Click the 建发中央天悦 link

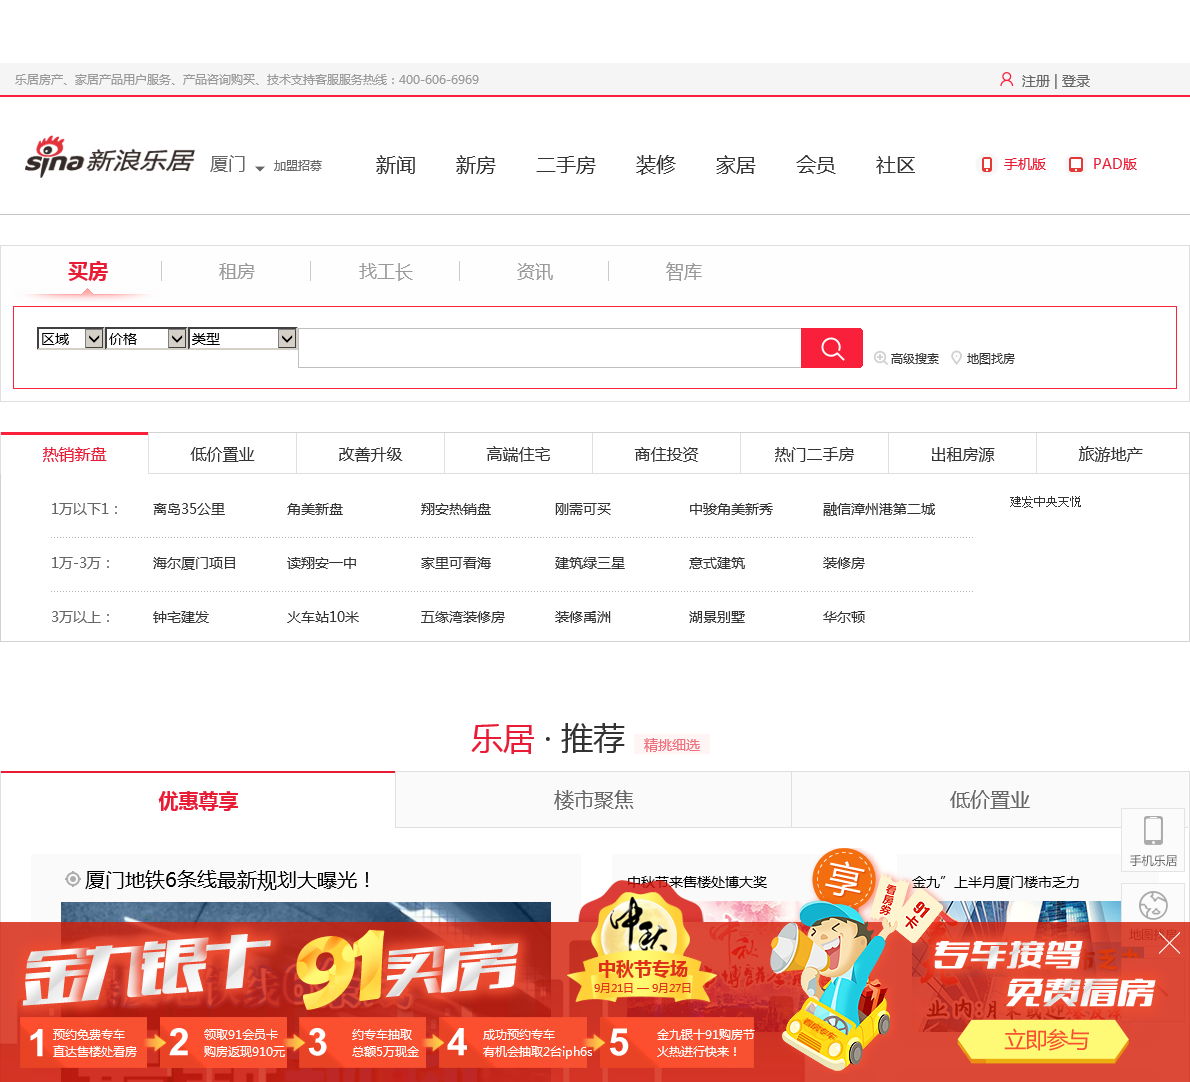coord(1045,502)
